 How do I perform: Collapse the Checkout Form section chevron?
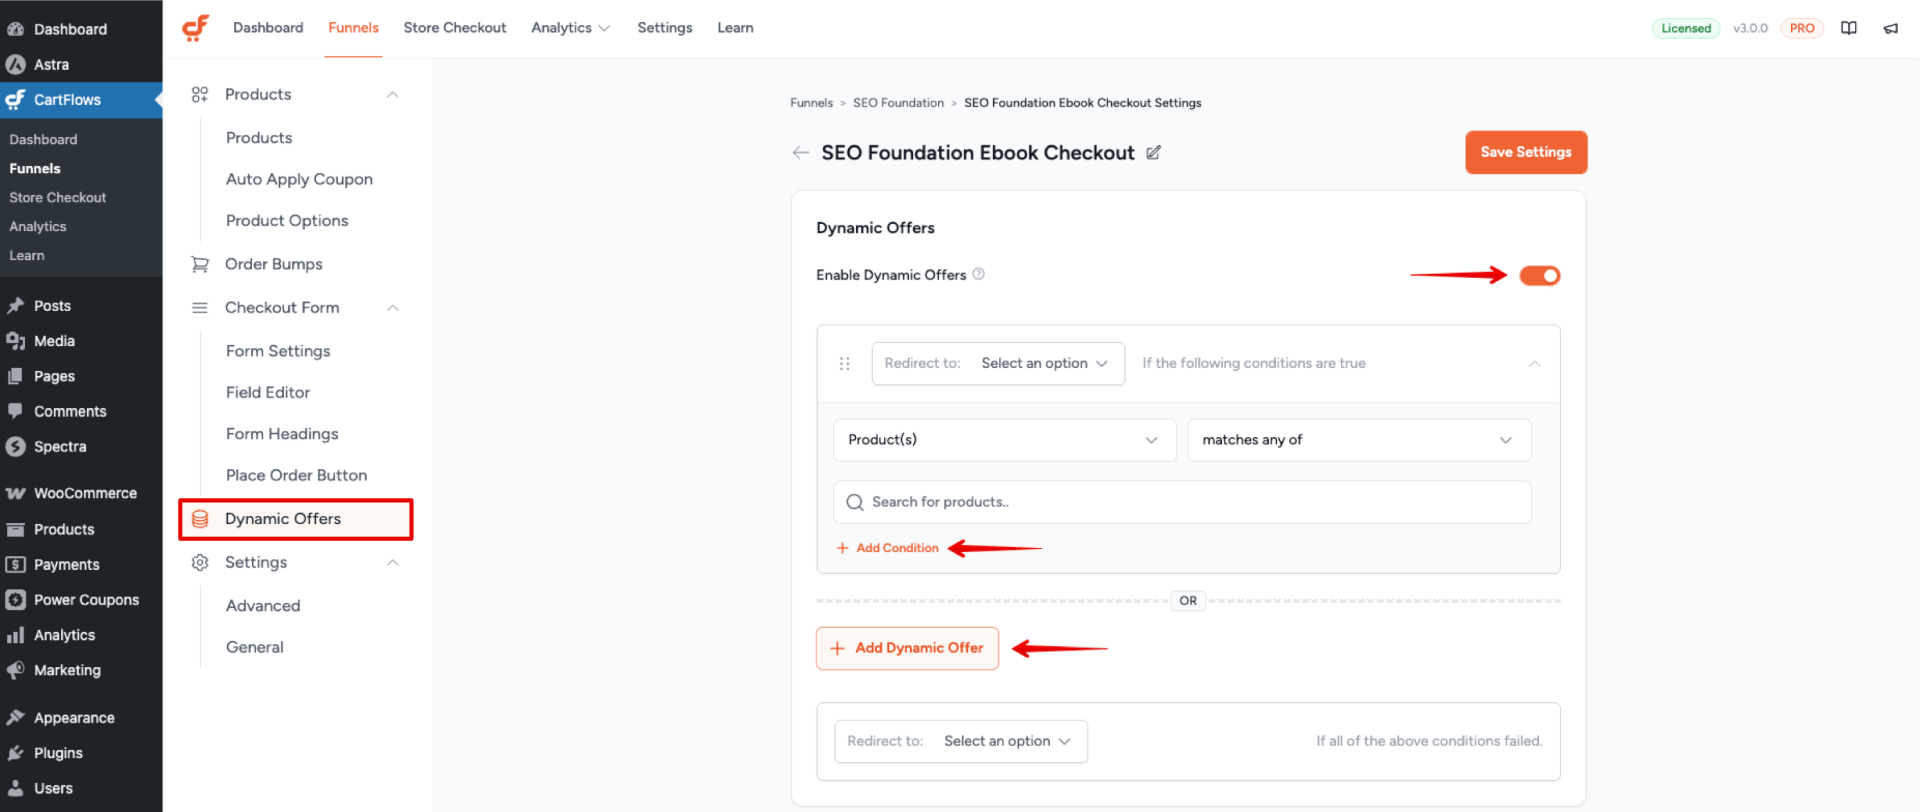point(393,307)
